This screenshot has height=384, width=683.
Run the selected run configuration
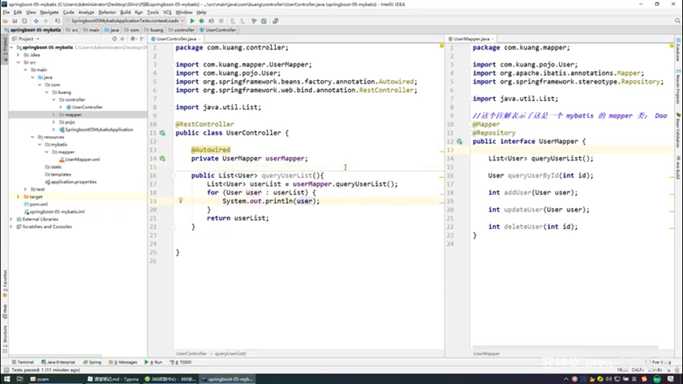pos(192,21)
